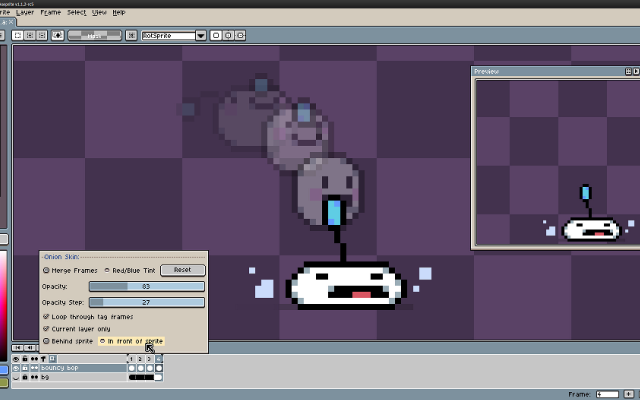Click the RotSprite algorithm text field
640x400 pixels.
[168, 36]
